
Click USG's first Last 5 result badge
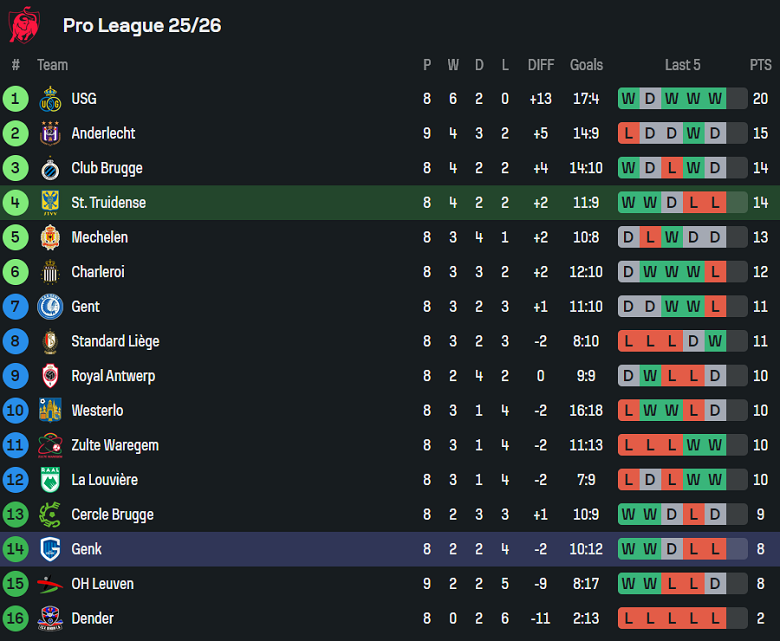628,99
